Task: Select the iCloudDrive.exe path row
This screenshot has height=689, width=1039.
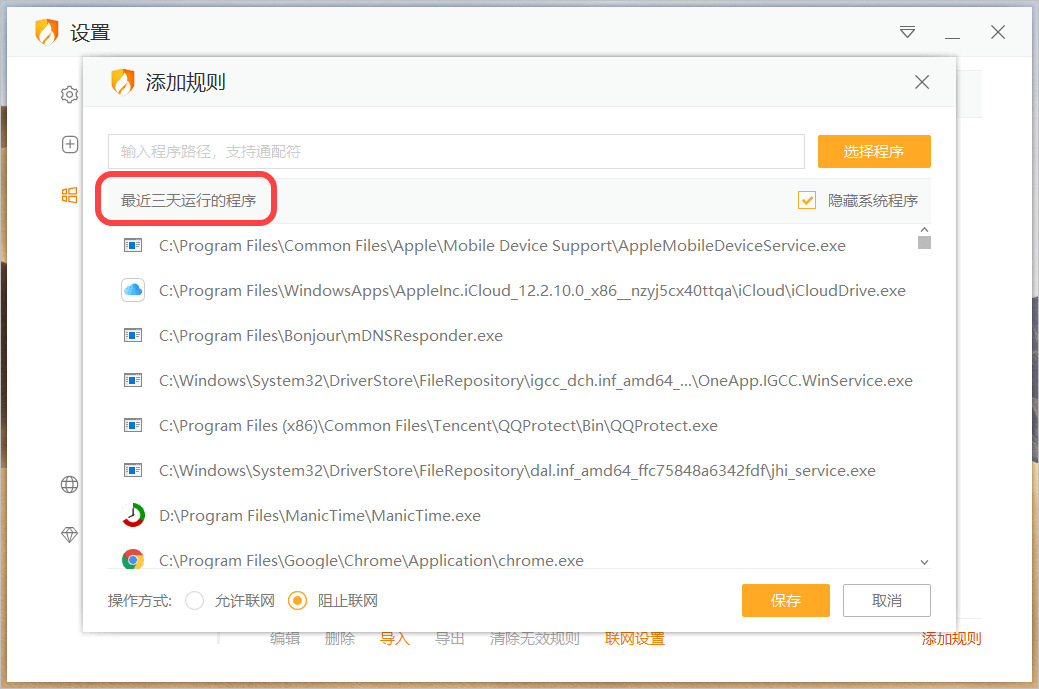Action: click(512, 291)
